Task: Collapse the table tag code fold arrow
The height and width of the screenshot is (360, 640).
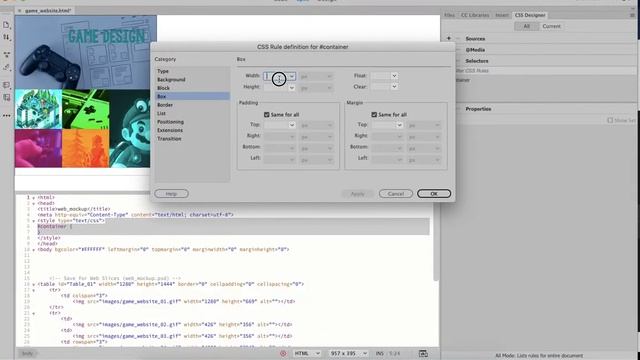Action: tap(33, 284)
